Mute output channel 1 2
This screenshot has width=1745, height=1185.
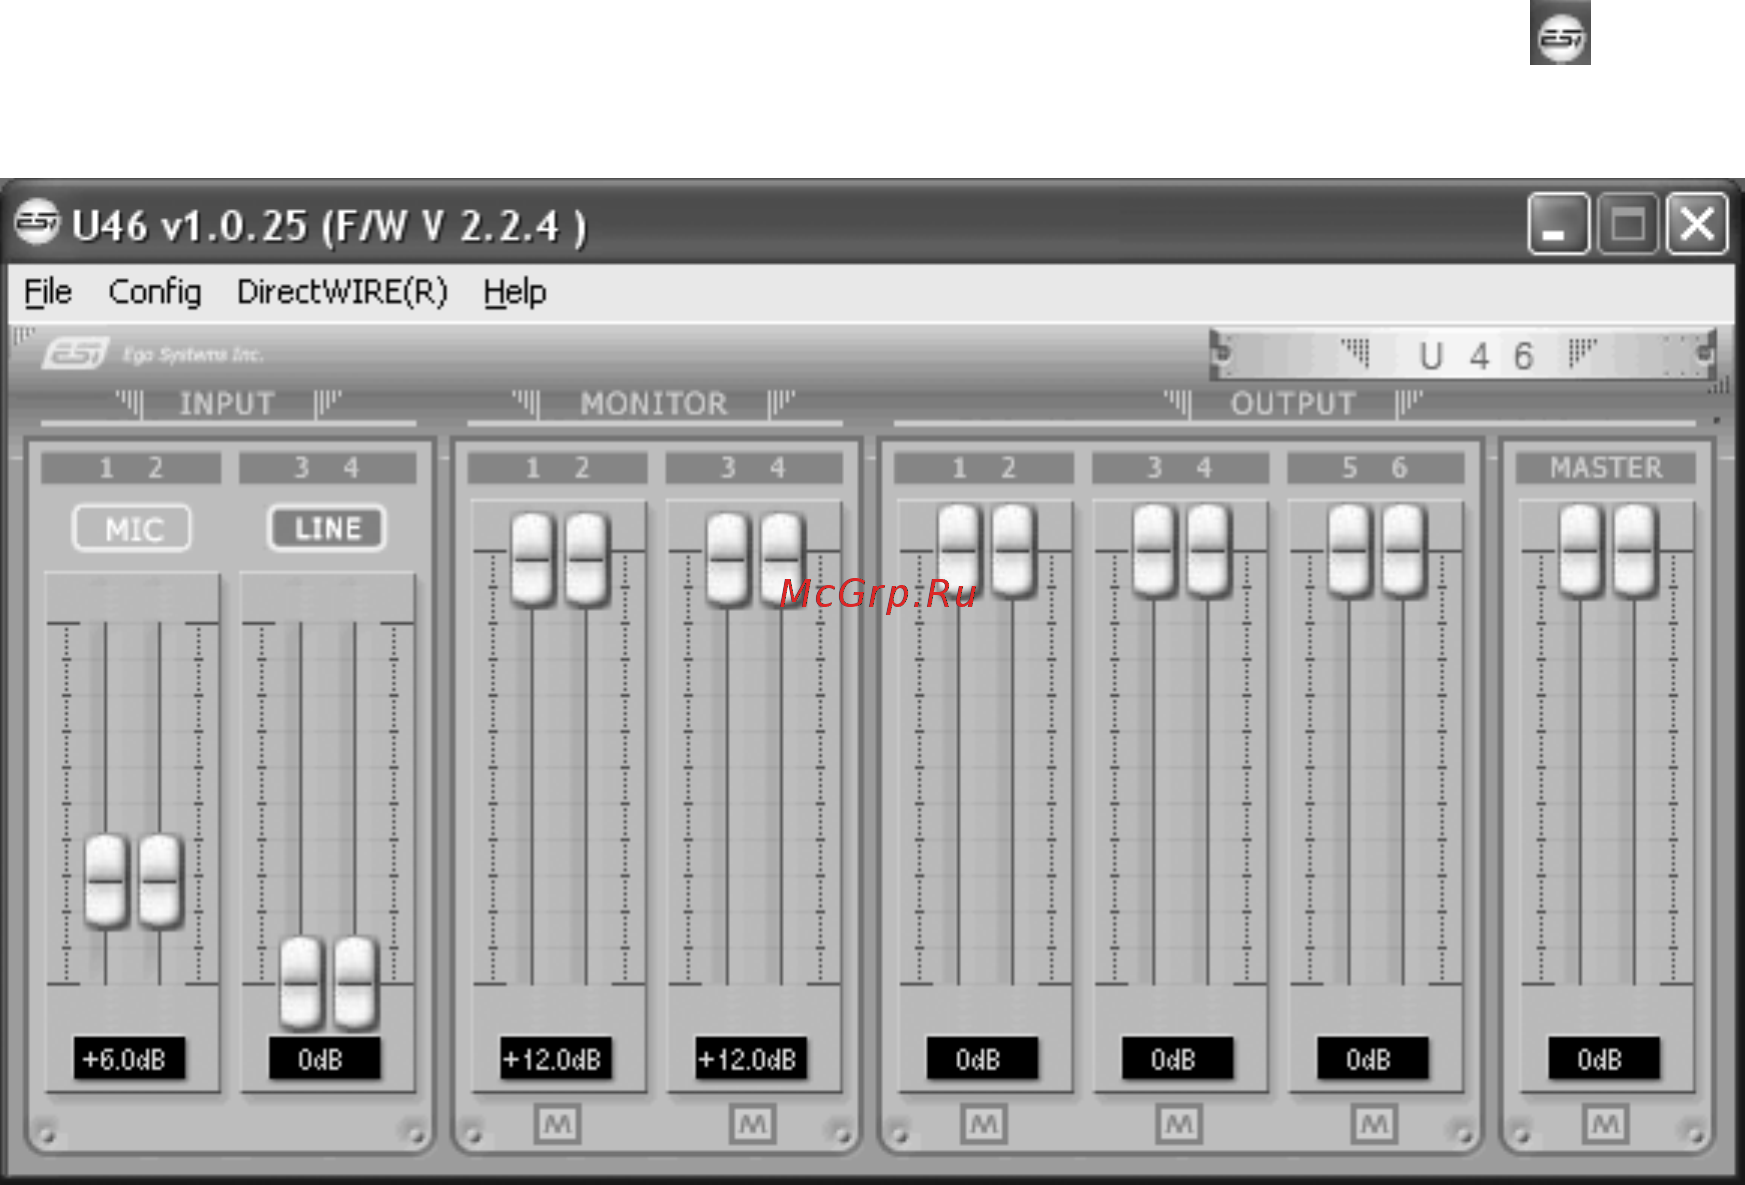[983, 1124]
